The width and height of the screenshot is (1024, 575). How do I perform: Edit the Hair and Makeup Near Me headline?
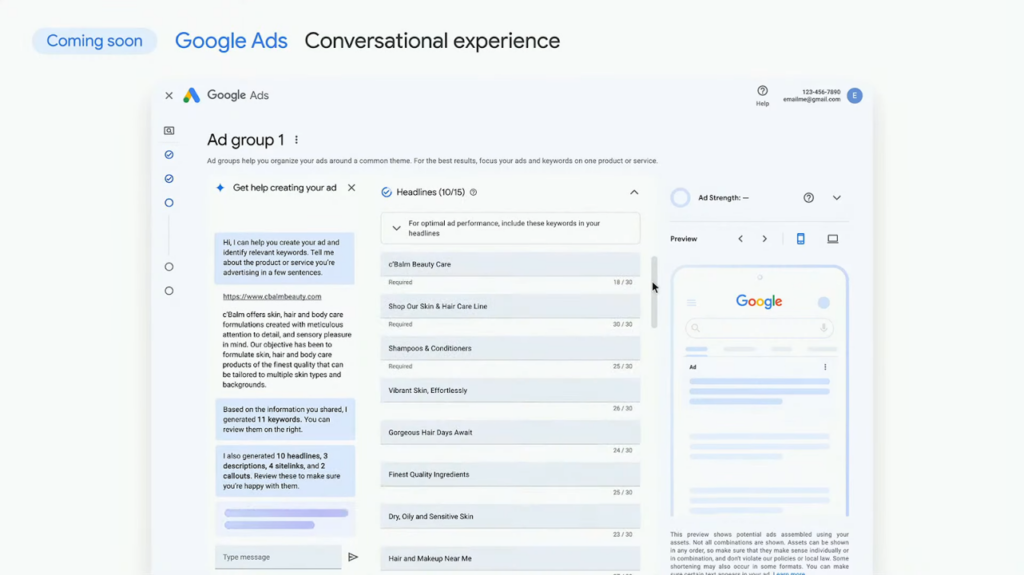coord(510,559)
